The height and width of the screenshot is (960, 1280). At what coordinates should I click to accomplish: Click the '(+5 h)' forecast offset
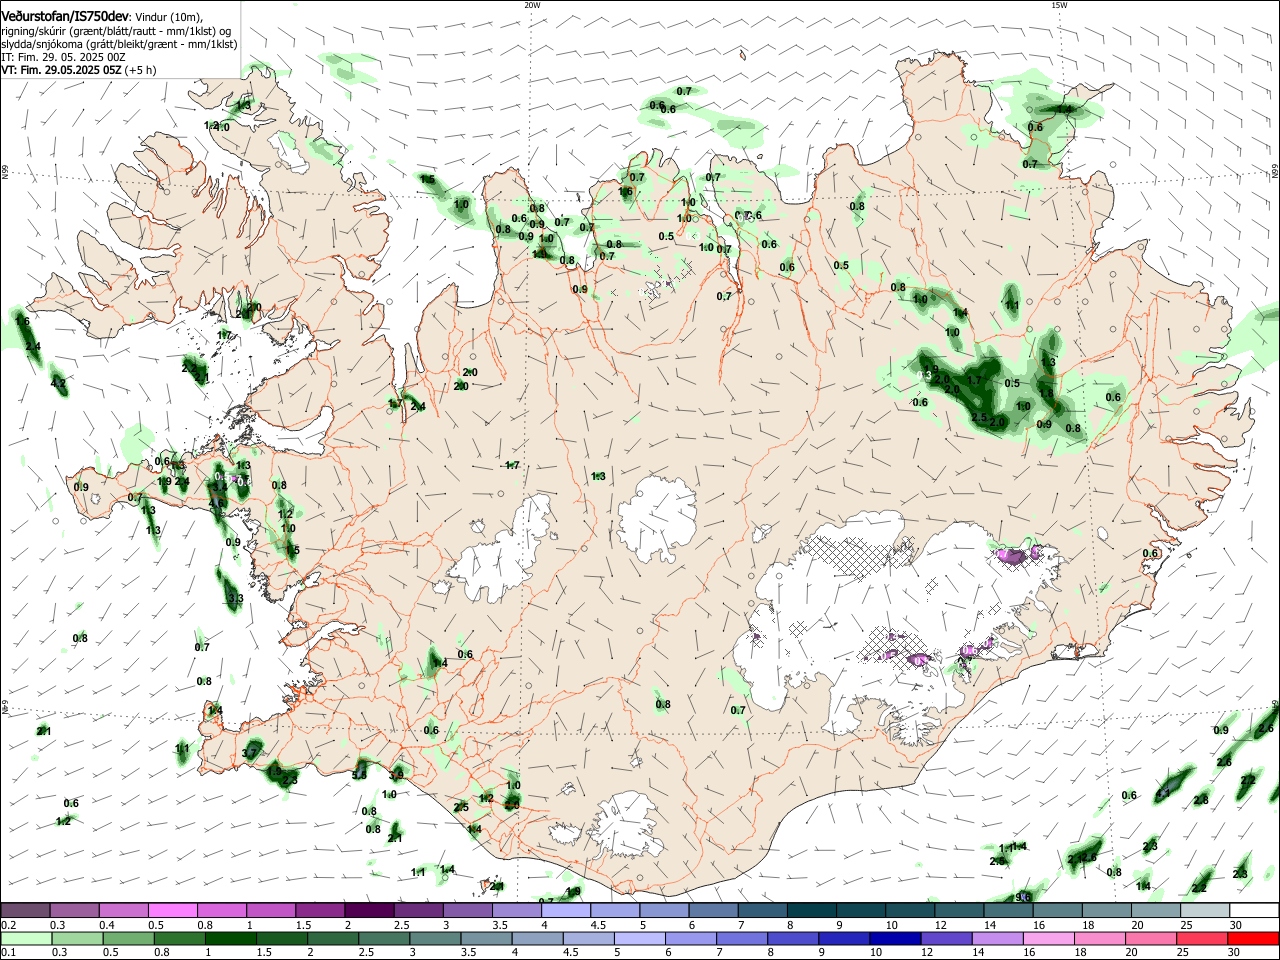click(x=143, y=71)
